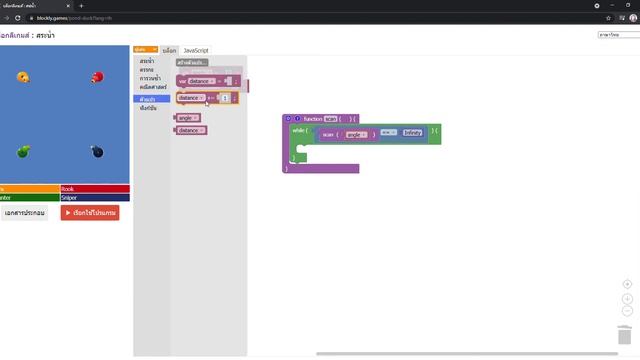The width and height of the screenshot is (640, 360).
Task: Switch to the บล็อก (Blocks) tab
Action: [x=169, y=51]
